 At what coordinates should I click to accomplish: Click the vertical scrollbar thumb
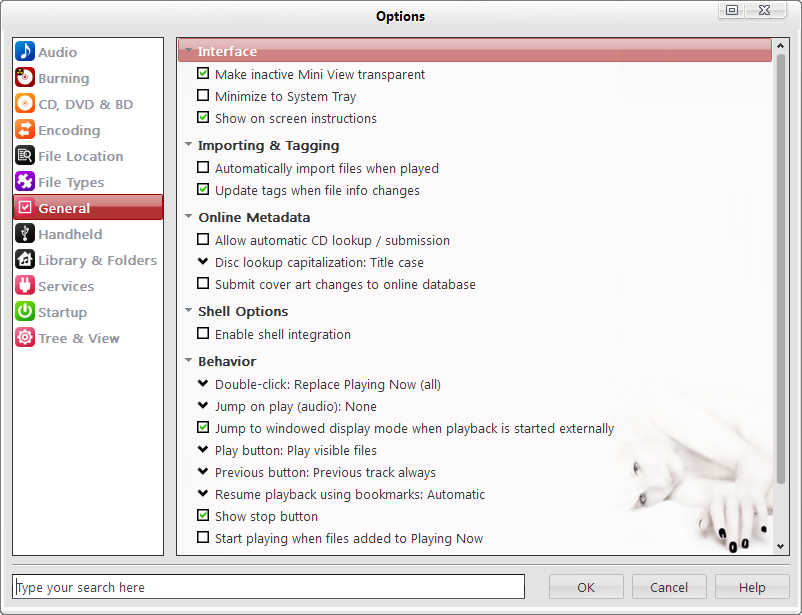point(781,269)
